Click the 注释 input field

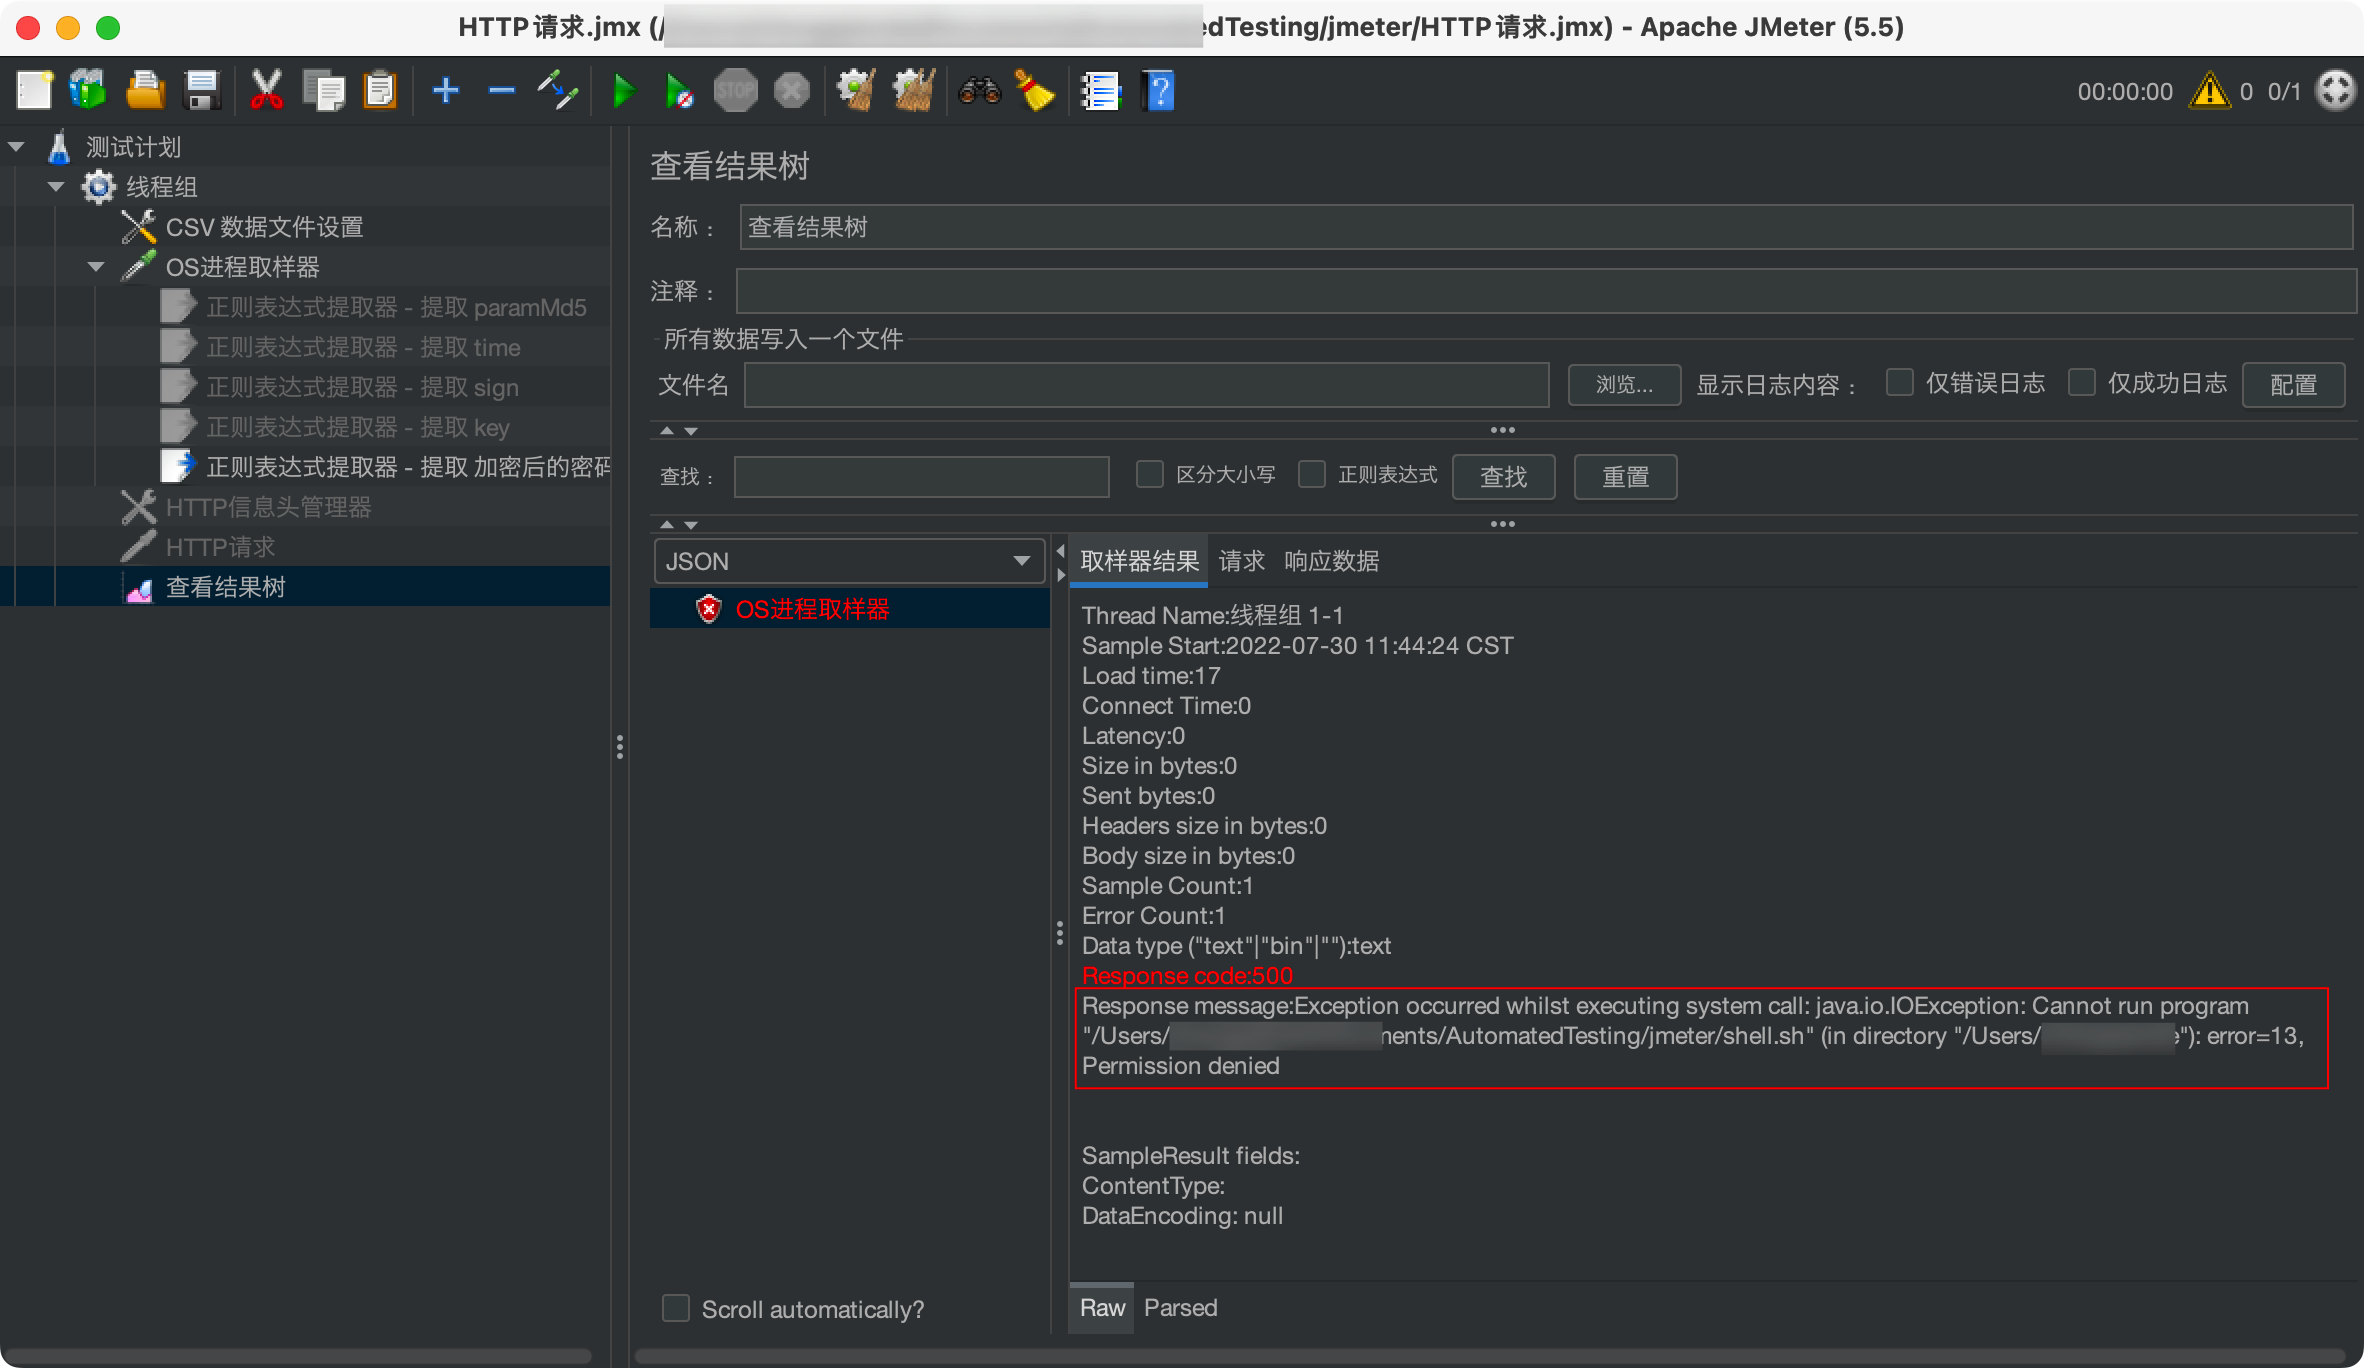pos(1546,291)
